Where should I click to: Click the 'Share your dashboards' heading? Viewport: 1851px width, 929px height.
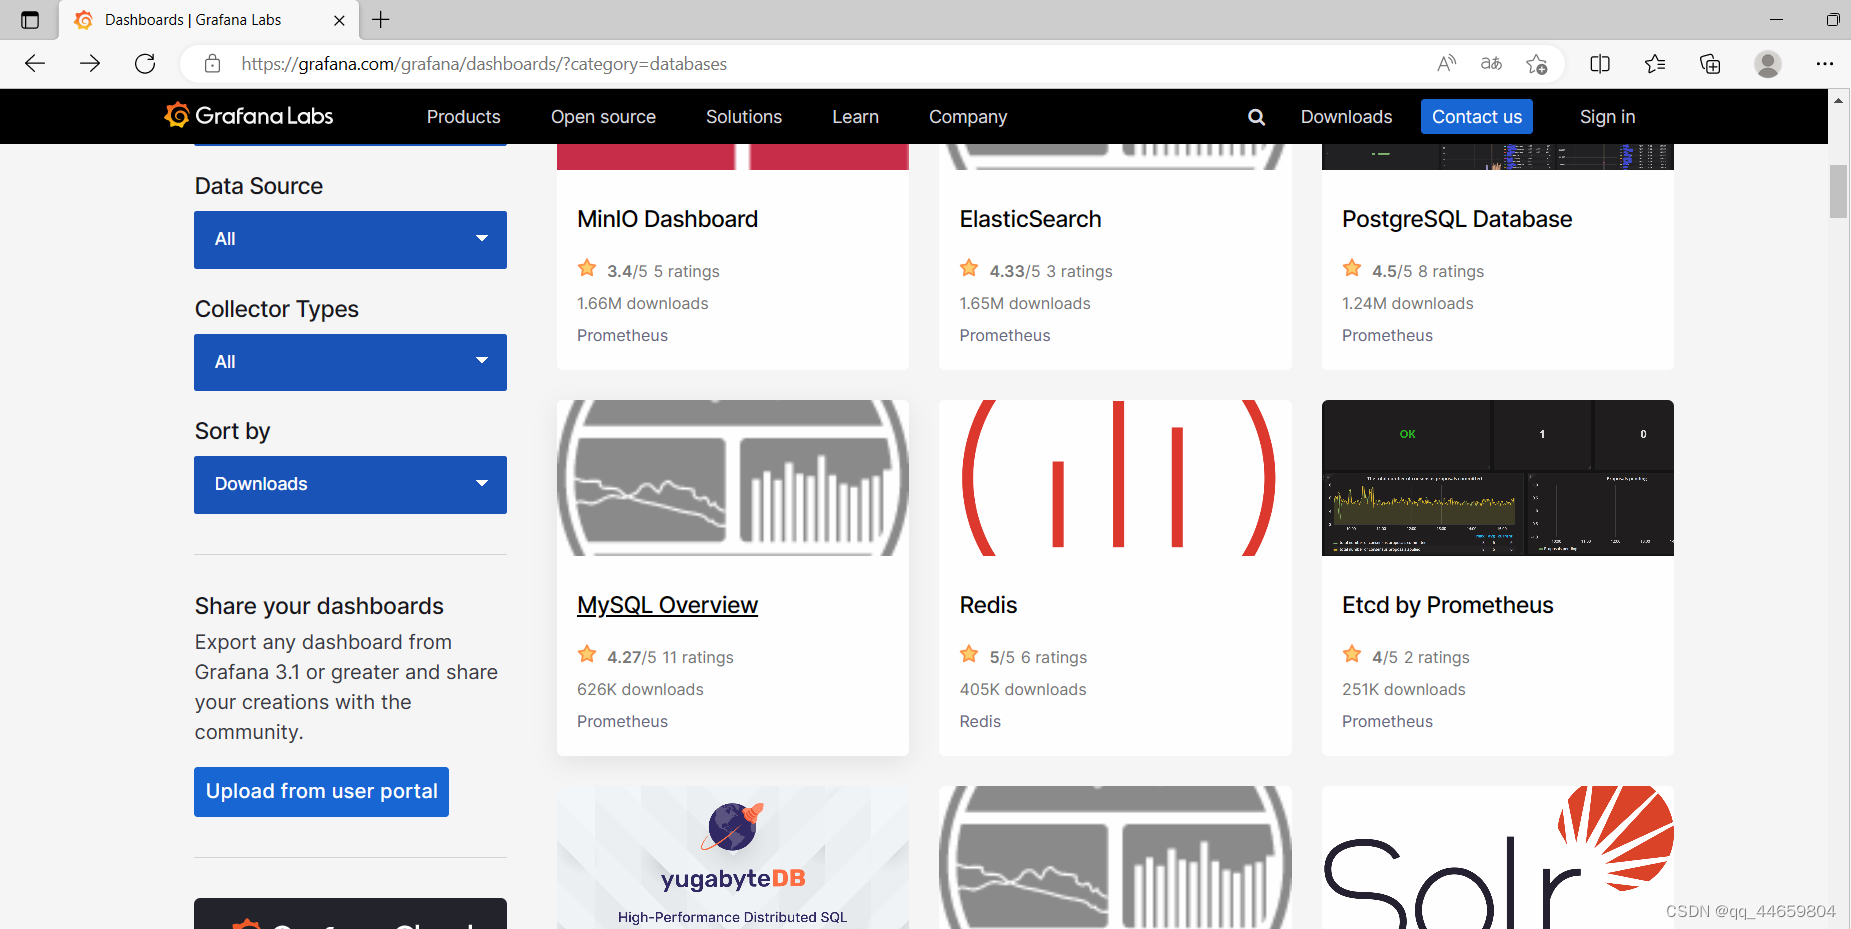(x=319, y=606)
